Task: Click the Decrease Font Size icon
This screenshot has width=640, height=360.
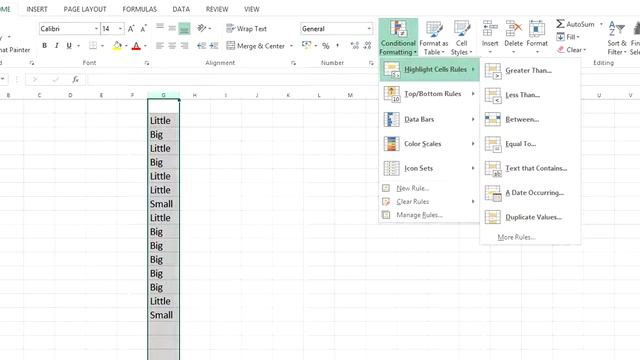Action: point(143,29)
